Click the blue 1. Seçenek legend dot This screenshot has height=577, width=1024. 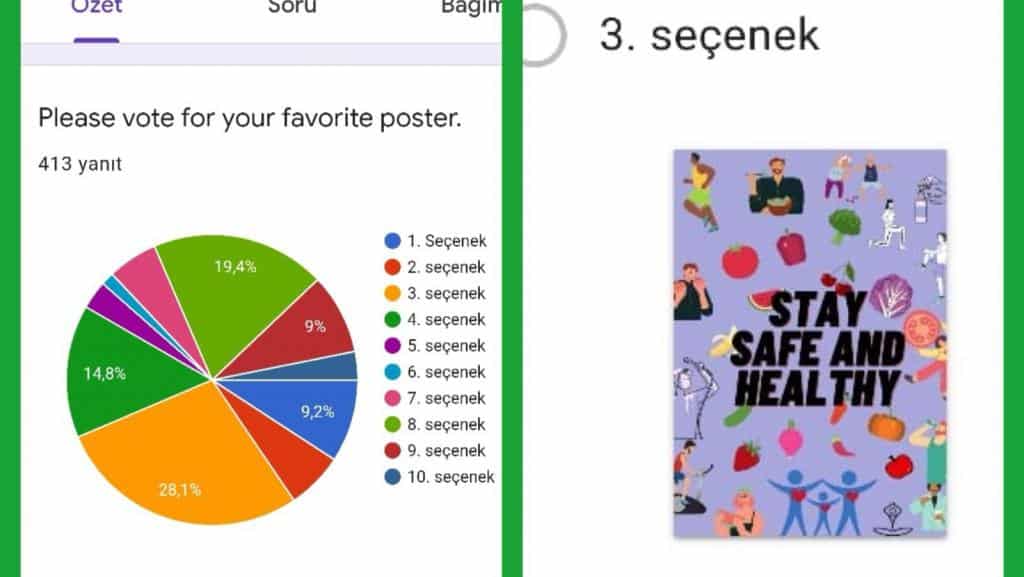393,241
